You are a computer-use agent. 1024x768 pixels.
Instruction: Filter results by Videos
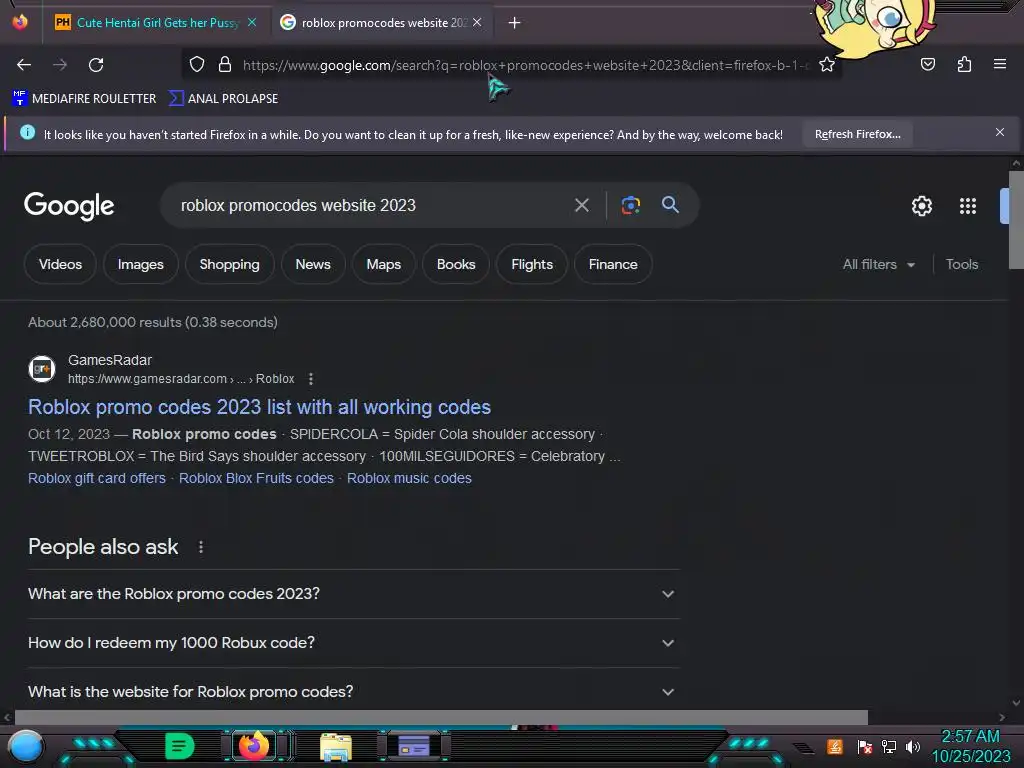coord(60,264)
